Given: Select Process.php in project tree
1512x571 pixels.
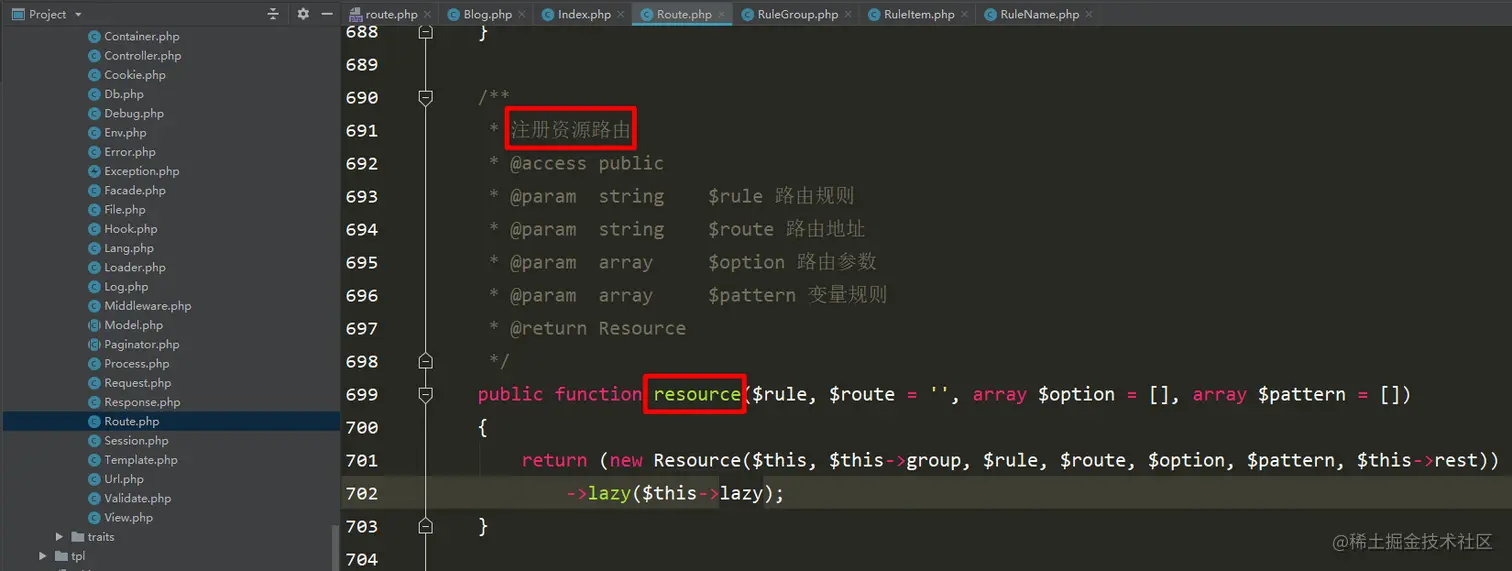Looking at the screenshot, I should tap(136, 364).
